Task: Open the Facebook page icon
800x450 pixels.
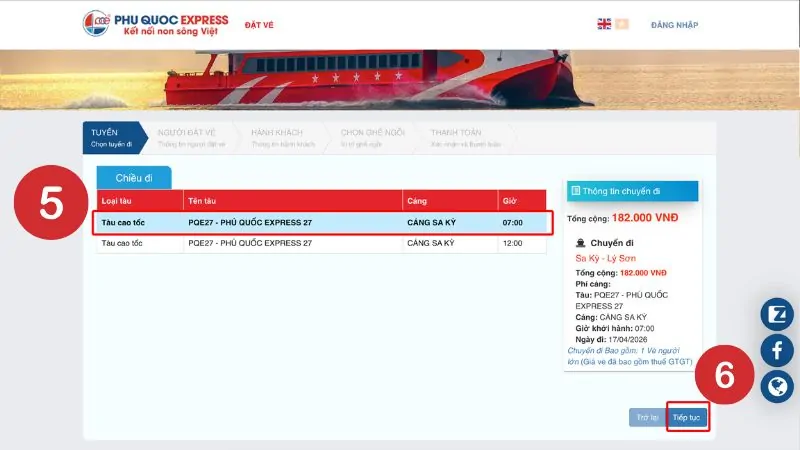Action: [777, 351]
